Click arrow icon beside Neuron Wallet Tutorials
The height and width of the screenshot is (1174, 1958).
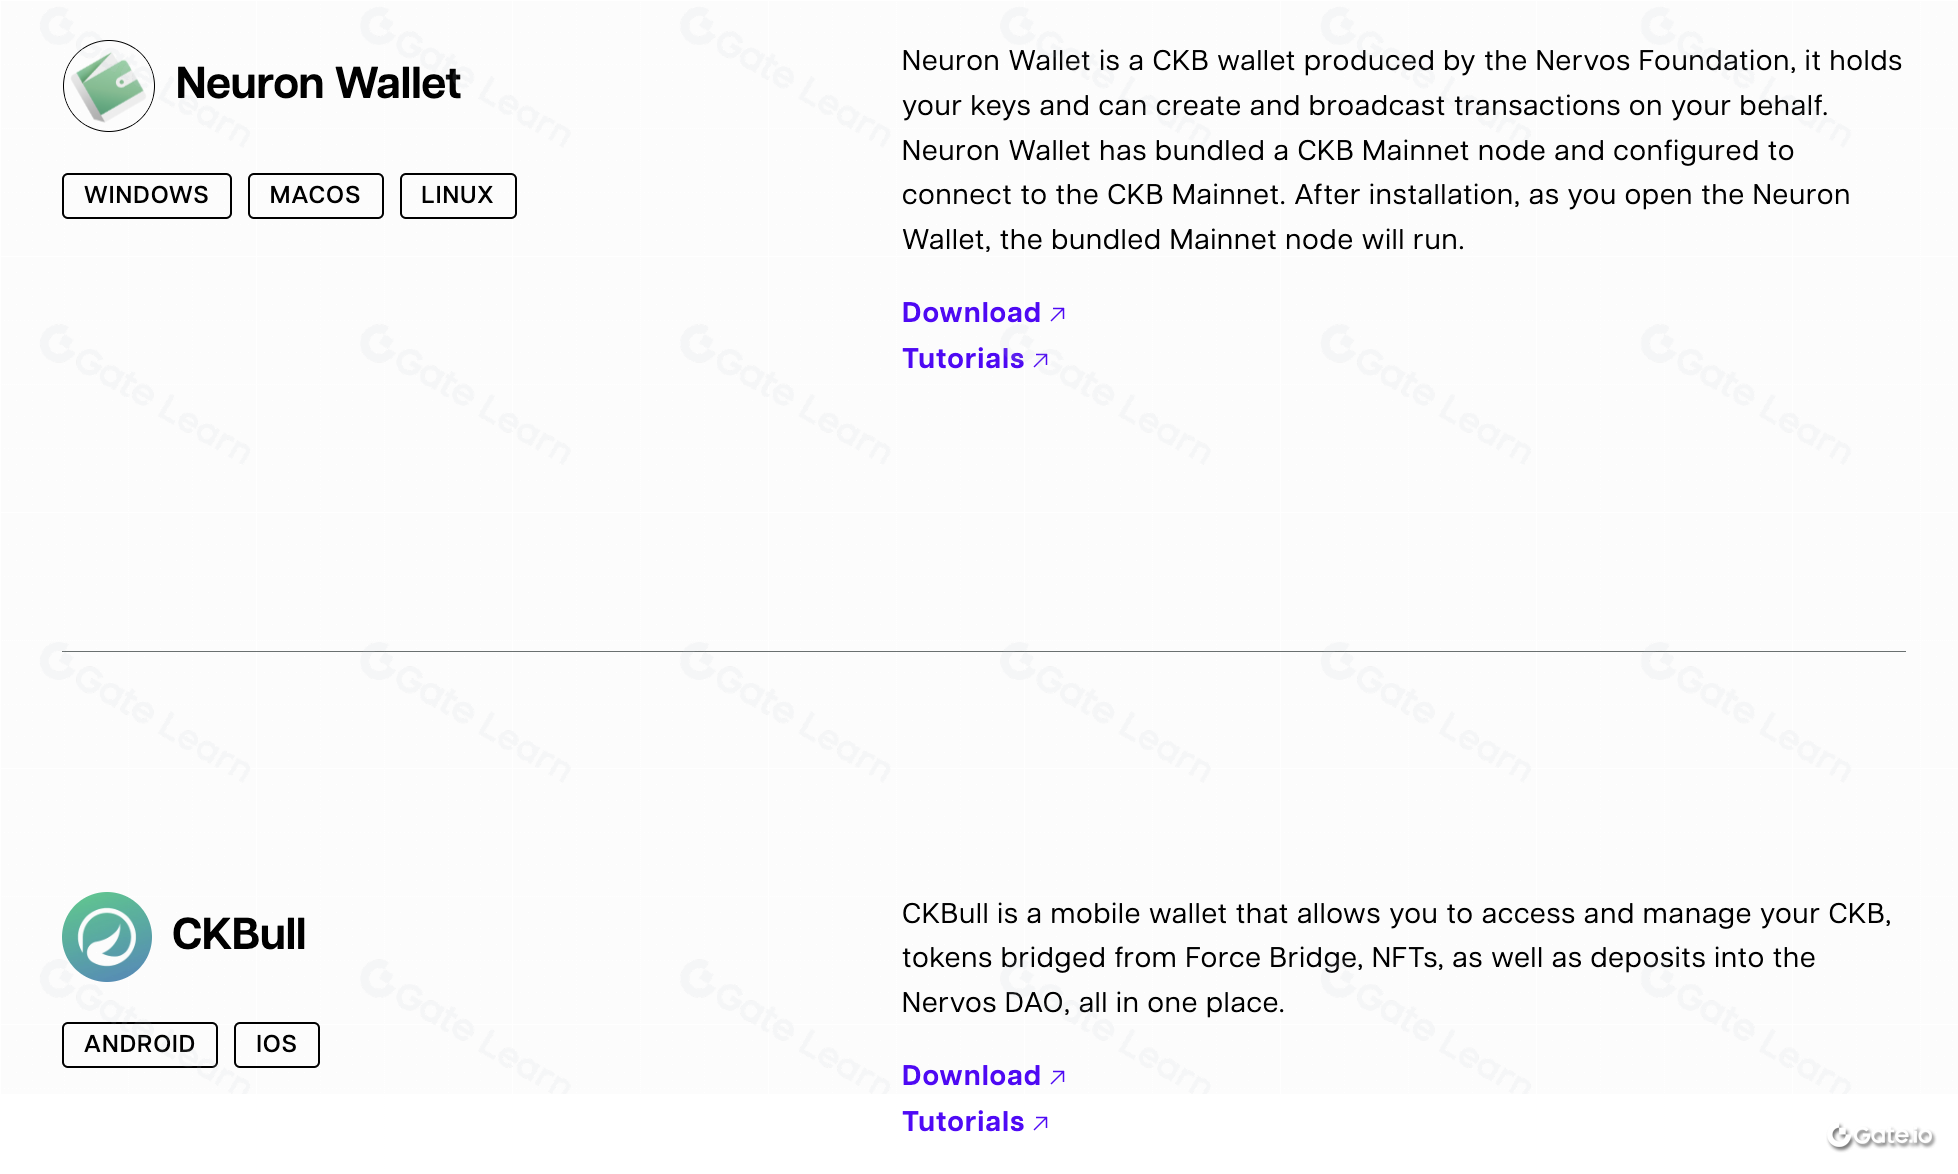click(1041, 360)
